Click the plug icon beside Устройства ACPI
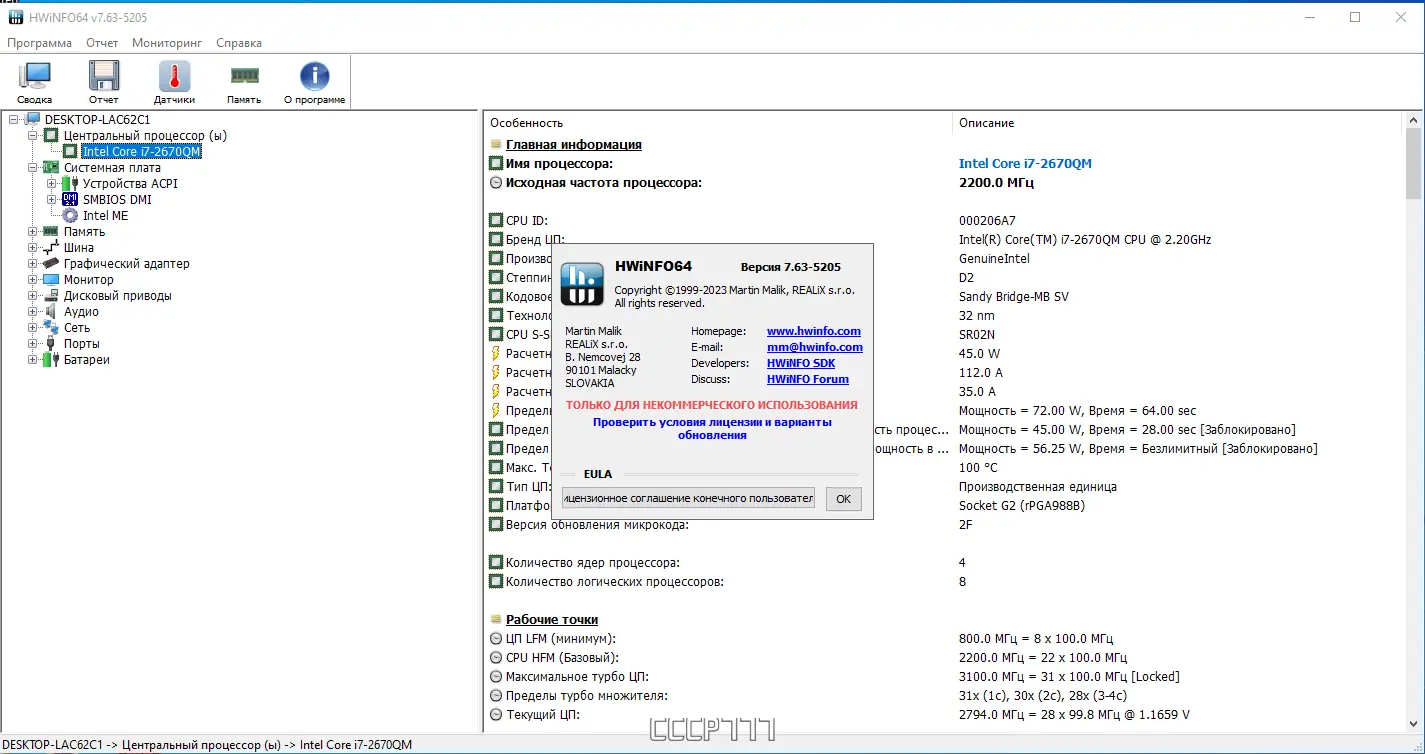Image resolution: width=1425 pixels, height=754 pixels. click(70, 184)
